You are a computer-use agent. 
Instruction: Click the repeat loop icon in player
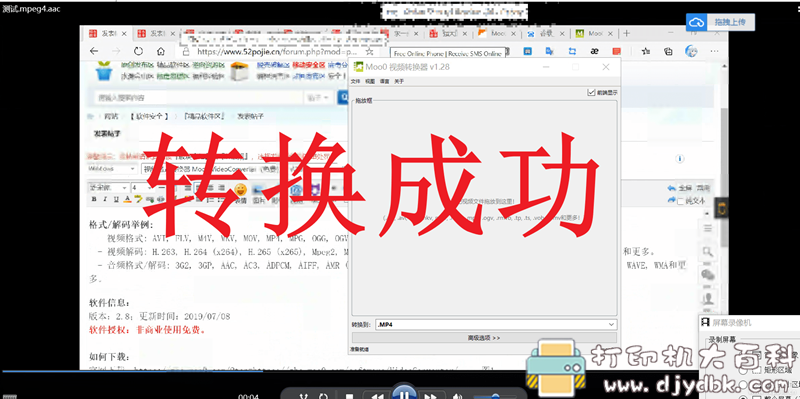click(323, 396)
